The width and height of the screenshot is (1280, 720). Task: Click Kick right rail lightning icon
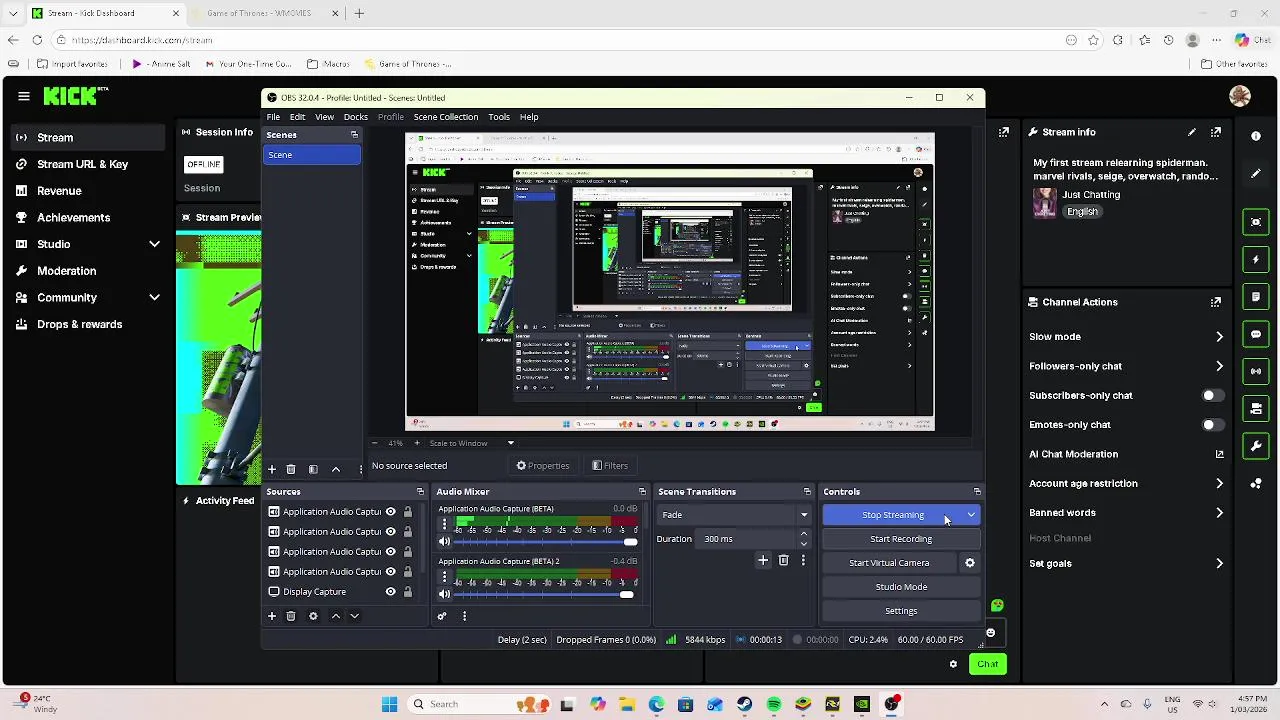click(1256, 260)
